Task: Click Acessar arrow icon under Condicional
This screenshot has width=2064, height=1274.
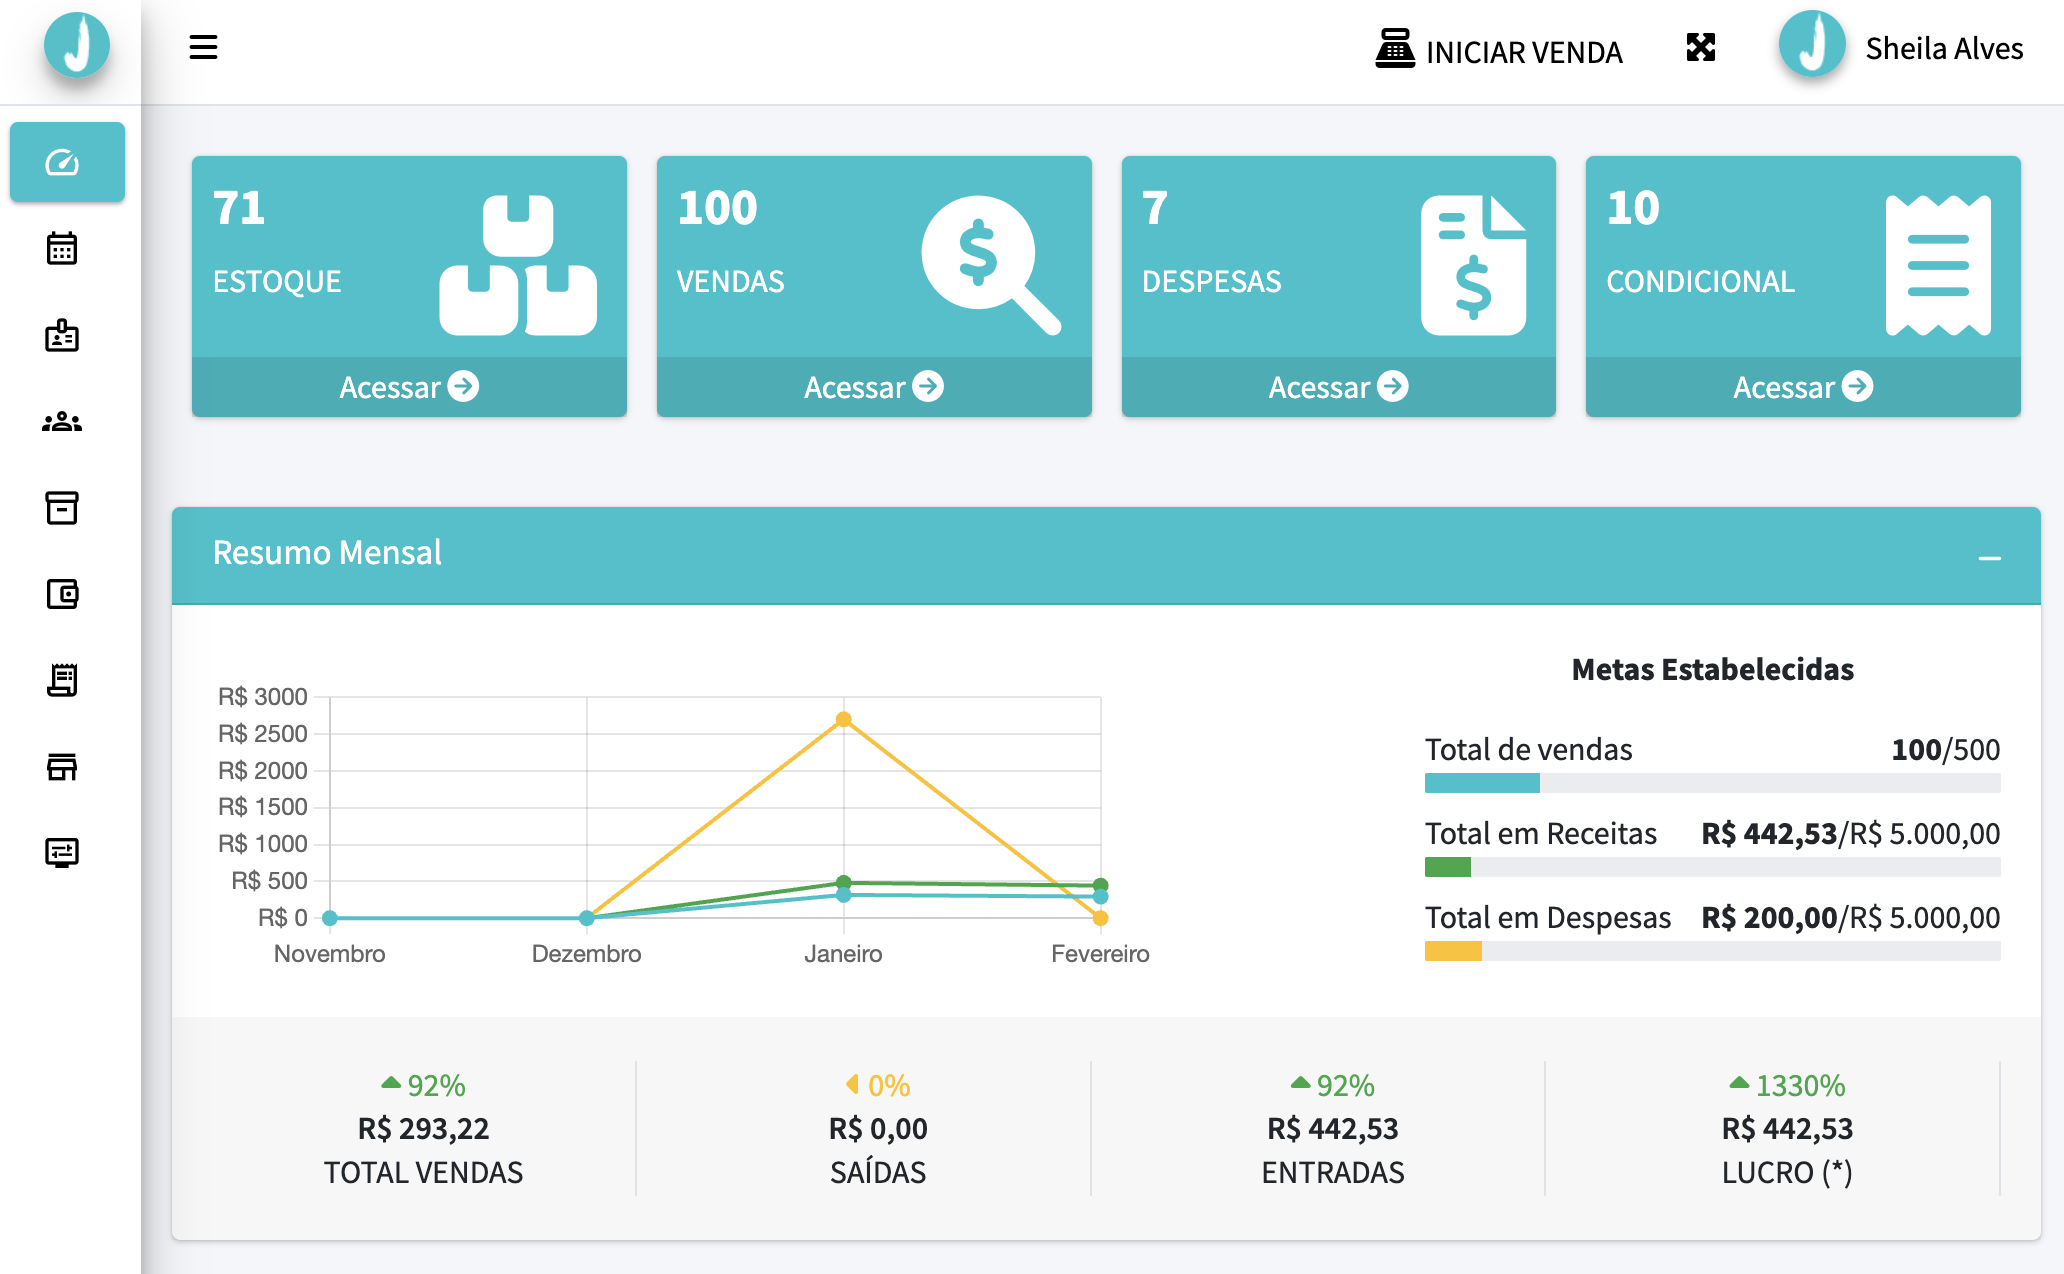Action: point(1857,386)
